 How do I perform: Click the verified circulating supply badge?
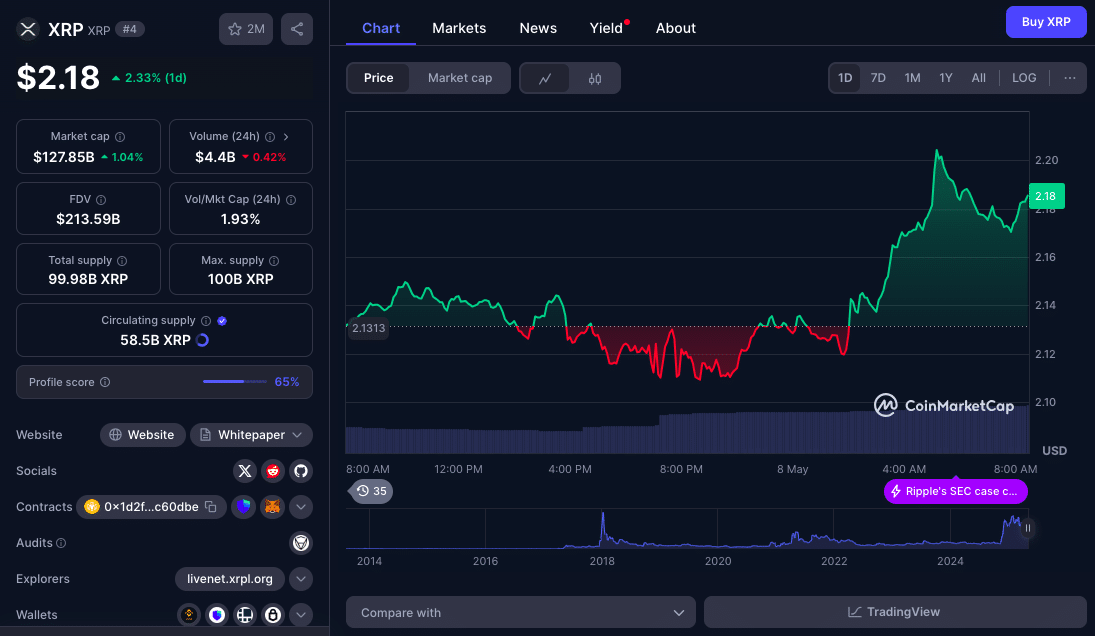point(222,320)
